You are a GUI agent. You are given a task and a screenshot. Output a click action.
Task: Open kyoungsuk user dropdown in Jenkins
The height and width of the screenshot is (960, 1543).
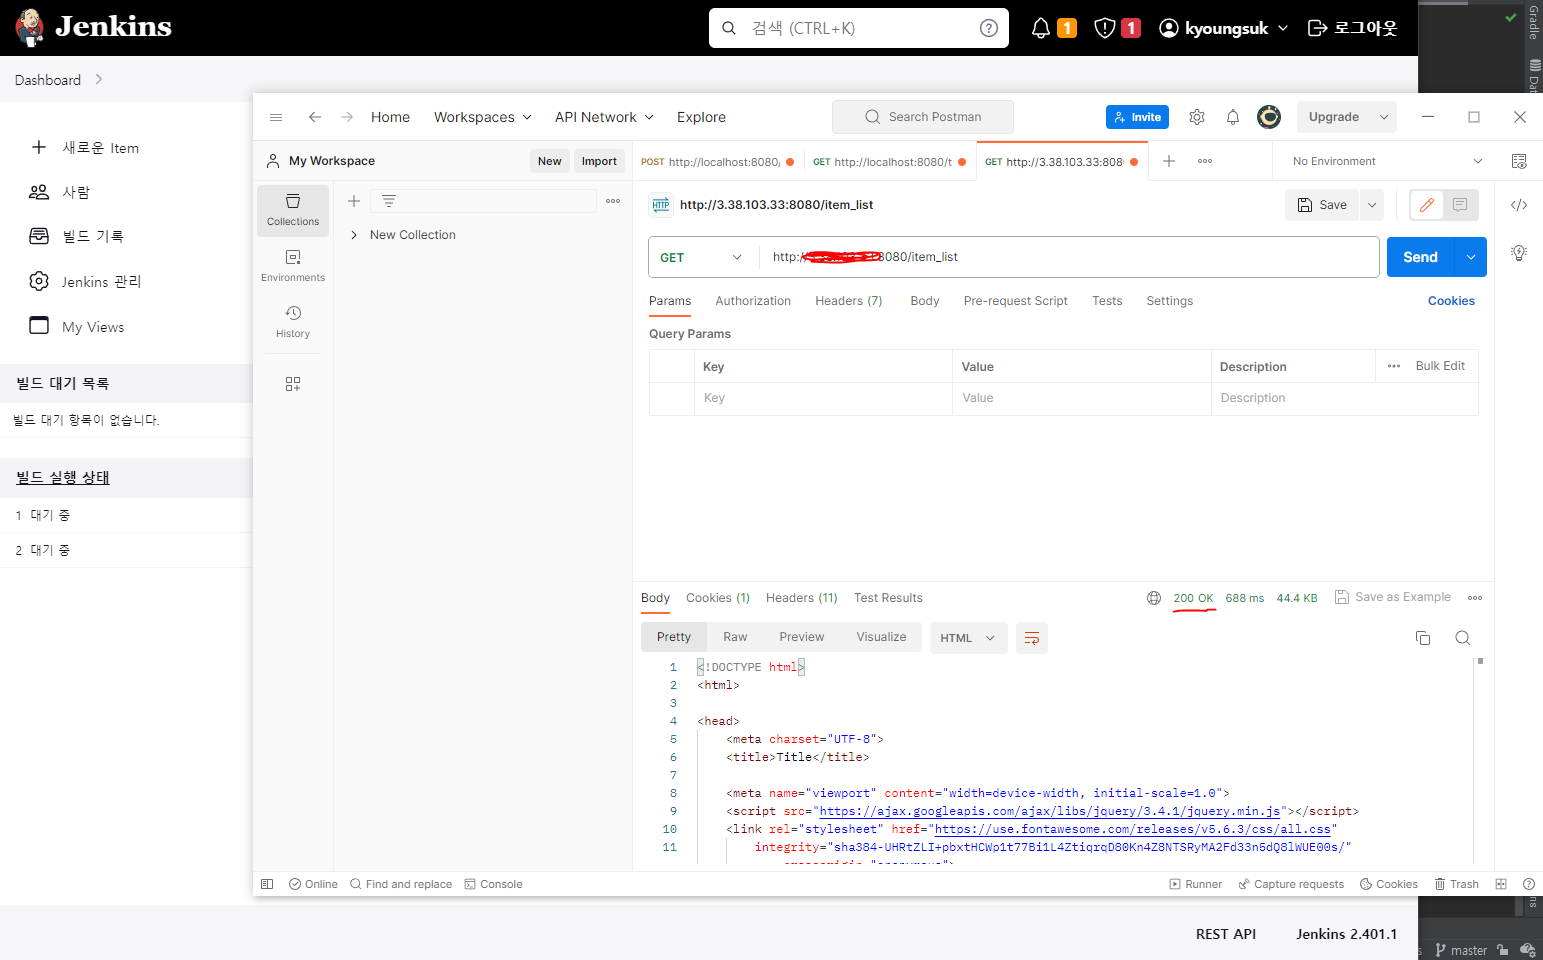(1224, 28)
